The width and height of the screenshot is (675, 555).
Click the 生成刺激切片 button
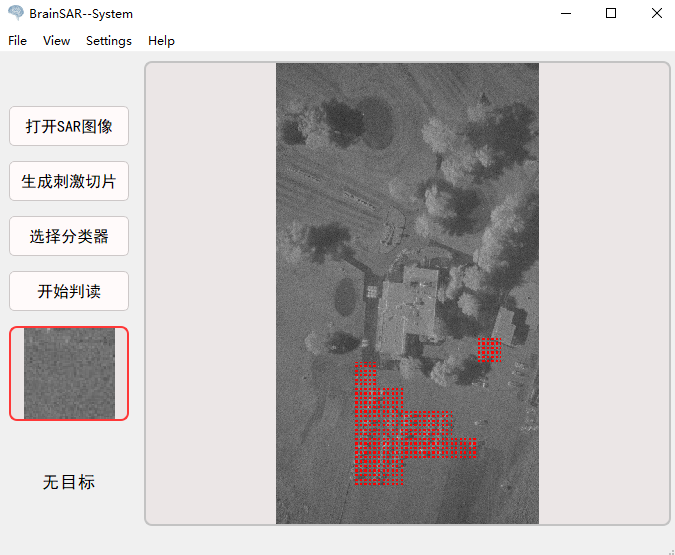coord(69,181)
